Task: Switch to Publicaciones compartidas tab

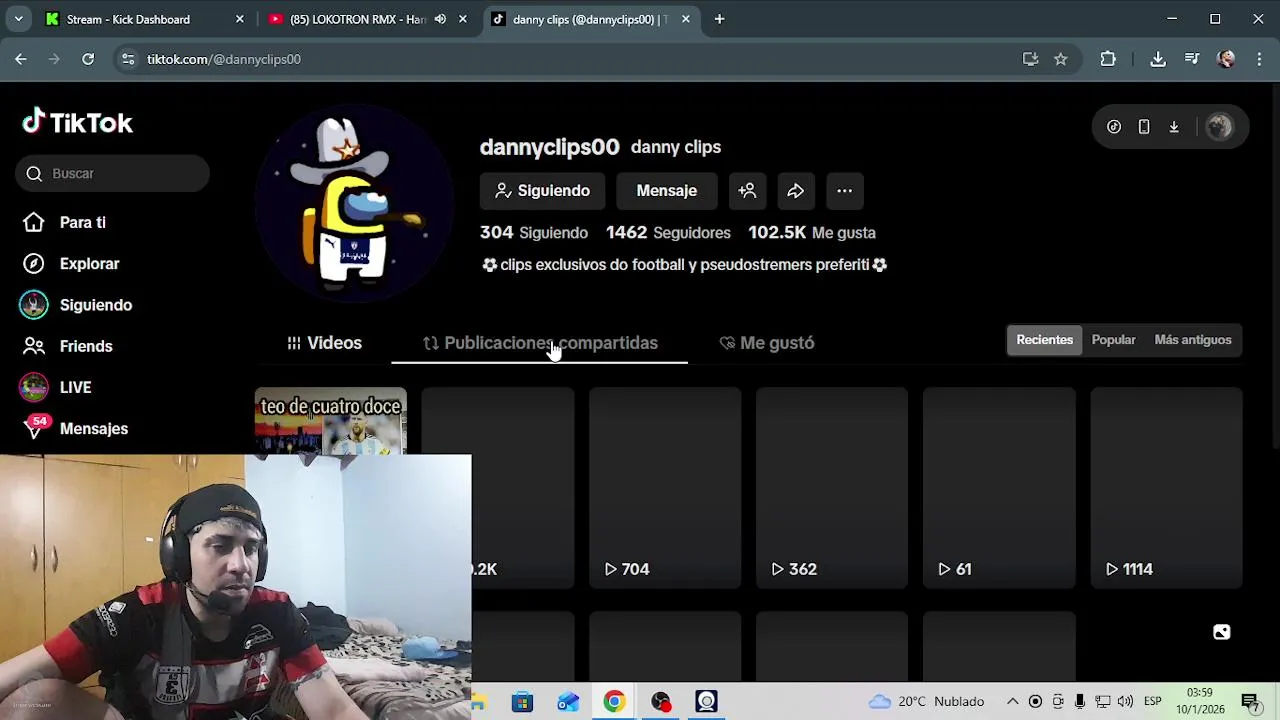Action: coord(540,343)
